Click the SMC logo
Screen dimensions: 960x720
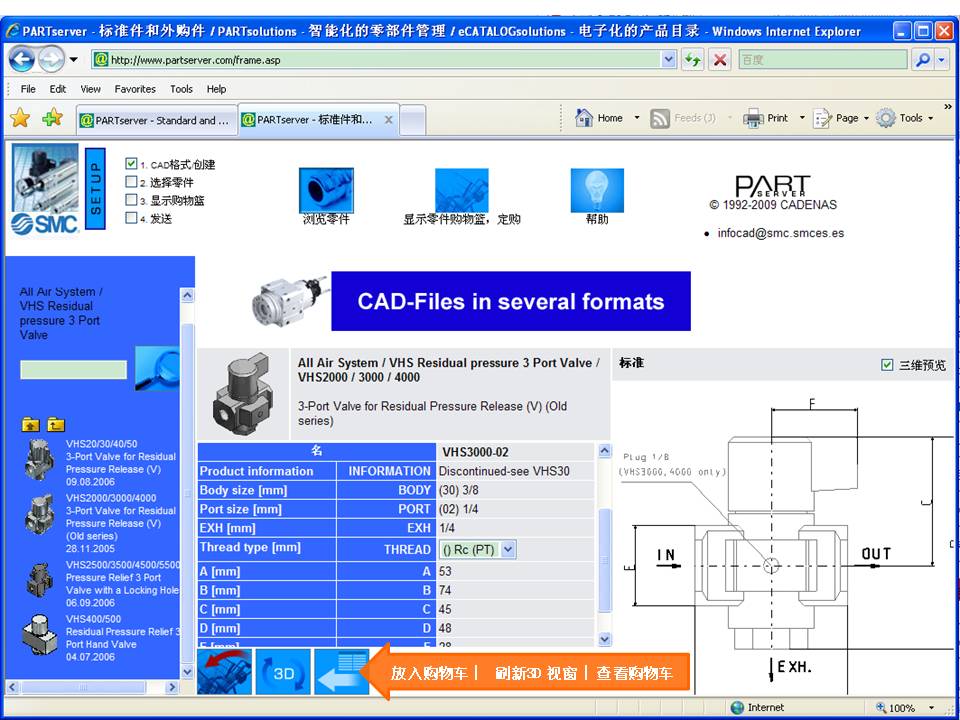(45, 224)
